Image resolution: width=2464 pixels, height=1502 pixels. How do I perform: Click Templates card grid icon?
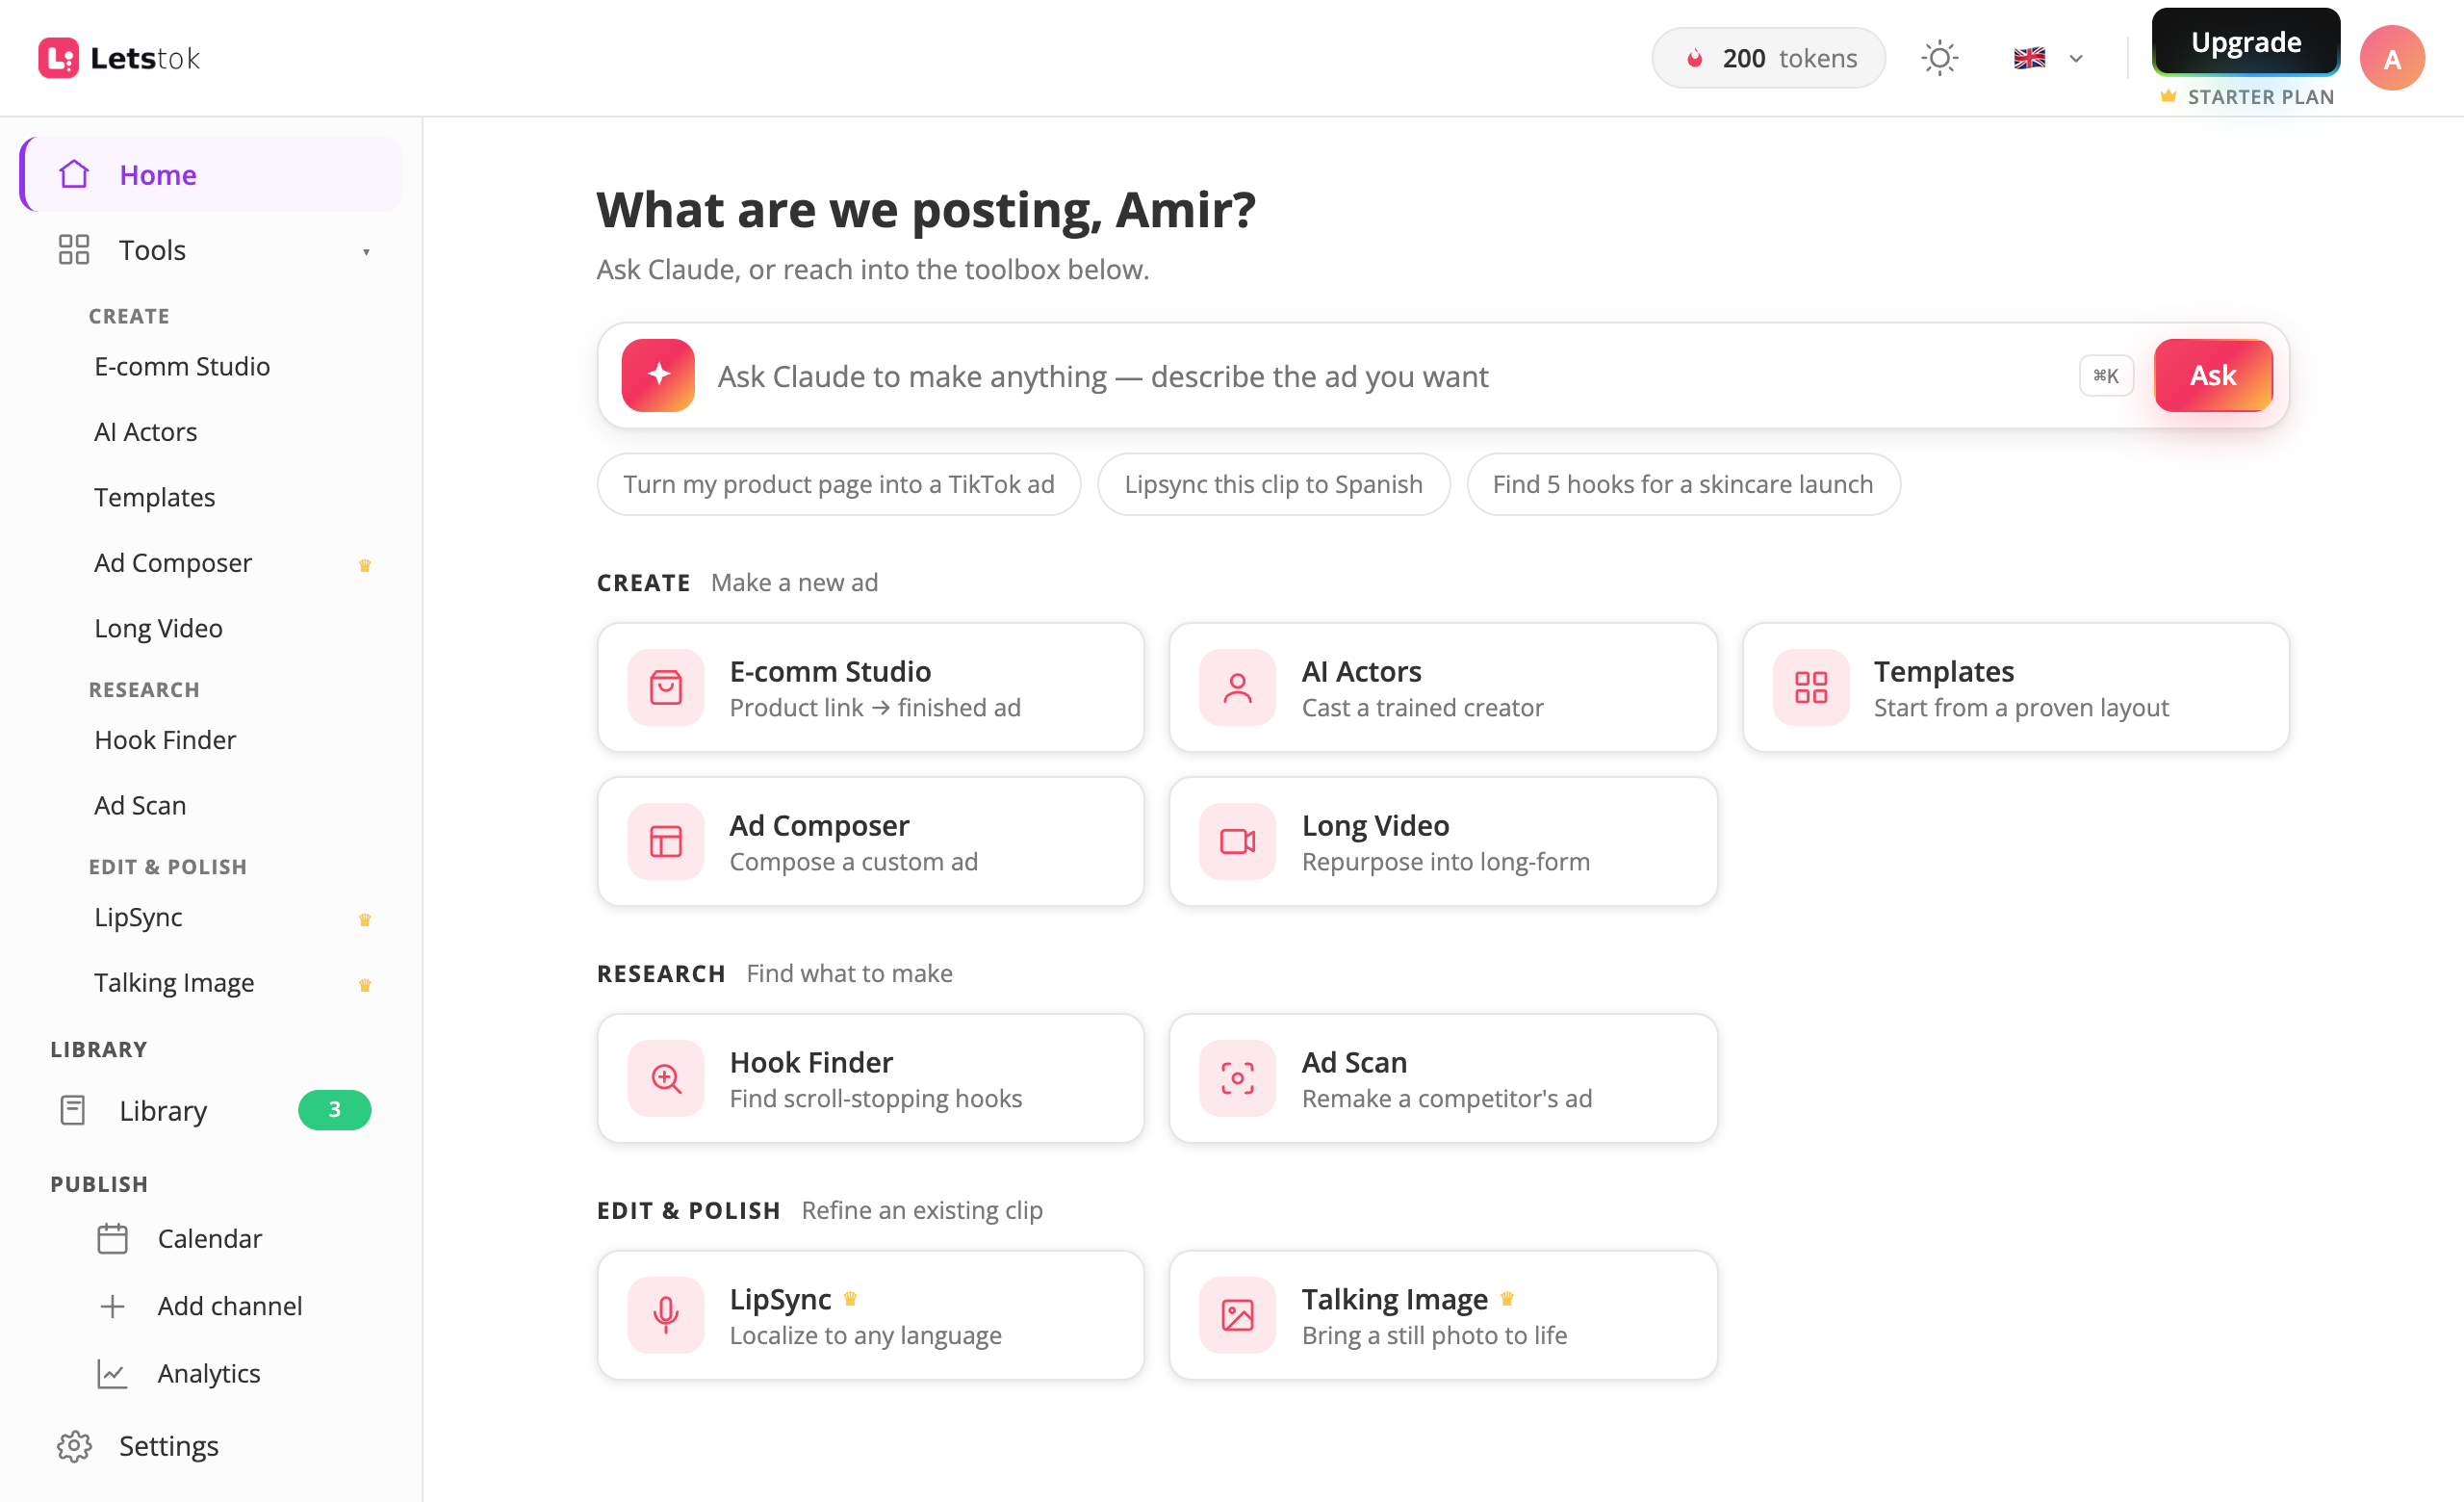[x=1810, y=687]
